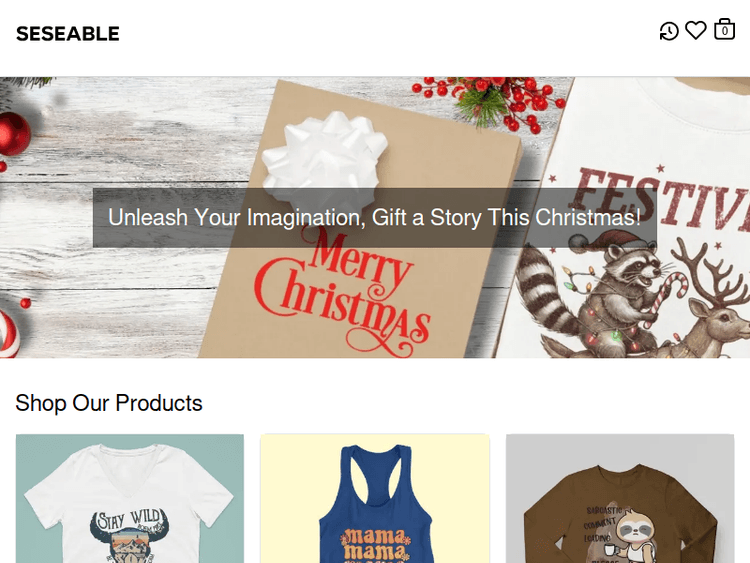Screen dimensions: 750x563
Task: Click the 'Shop Our Products' heading
Action: 109,403
